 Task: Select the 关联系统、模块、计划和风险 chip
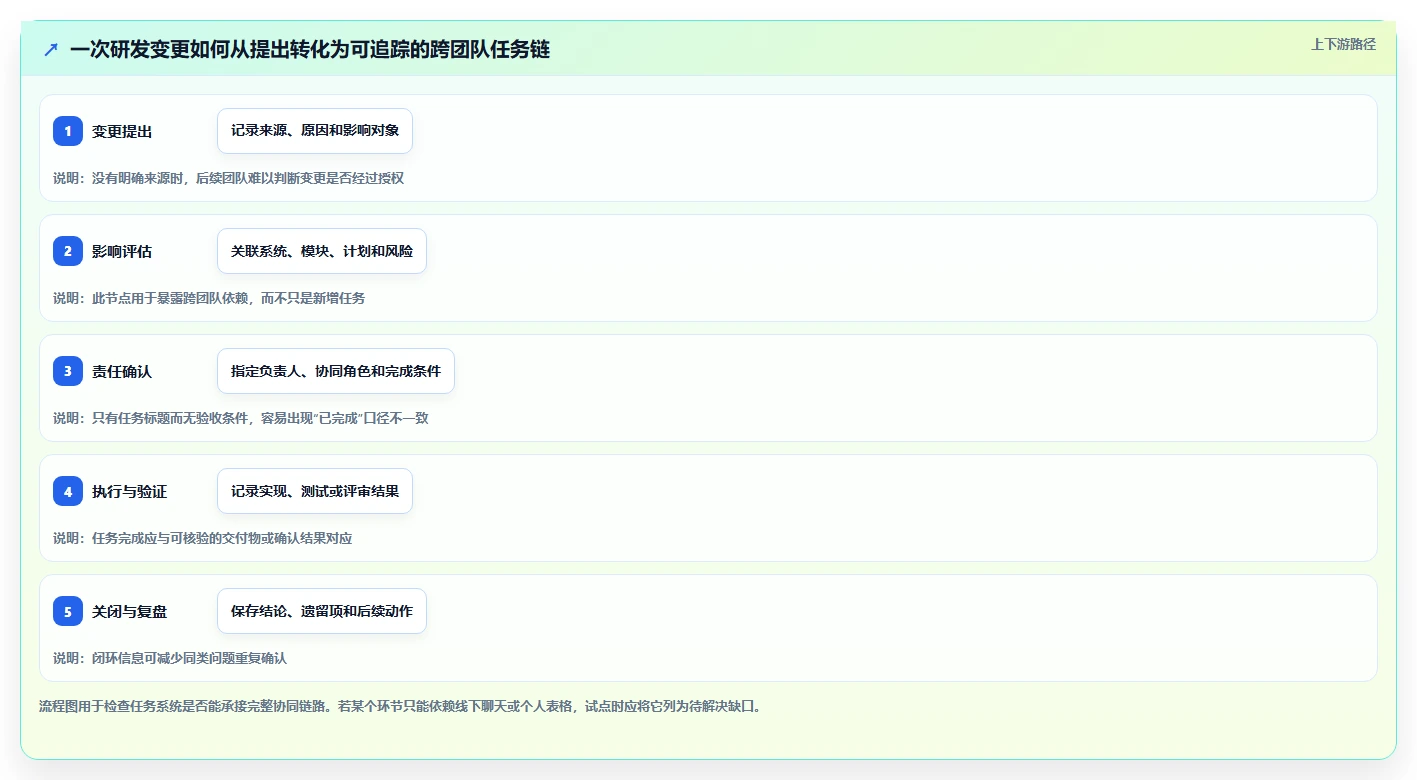click(322, 251)
